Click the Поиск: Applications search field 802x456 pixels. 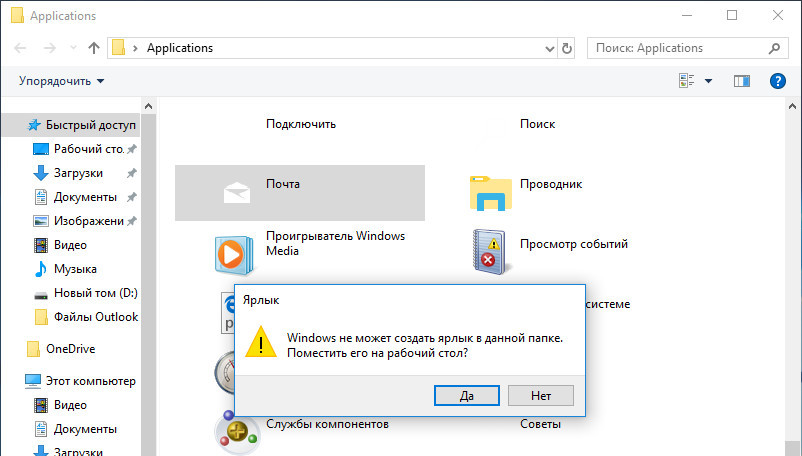[x=686, y=48]
